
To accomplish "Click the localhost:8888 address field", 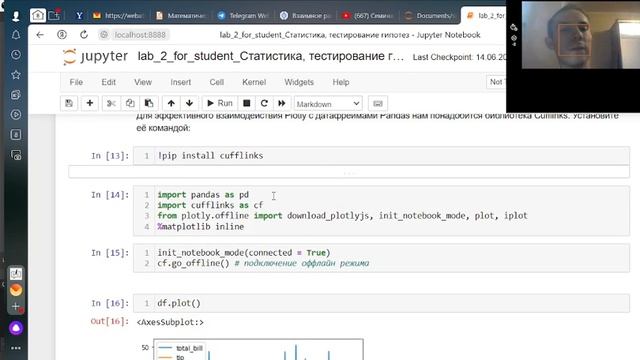I will click(140, 35).
